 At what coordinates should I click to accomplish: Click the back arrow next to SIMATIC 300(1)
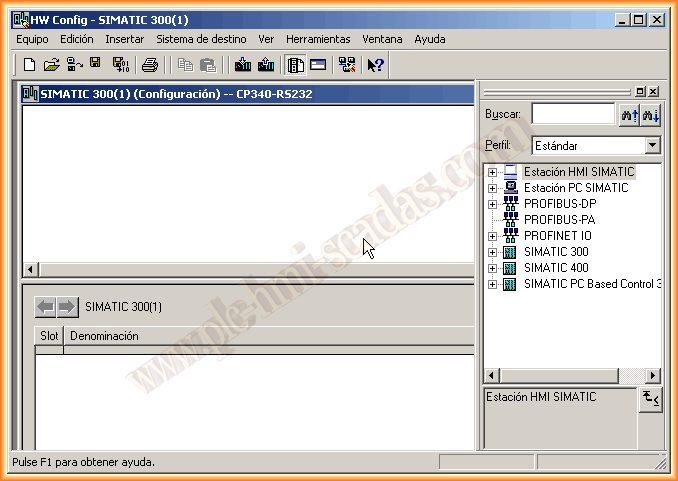[45, 307]
